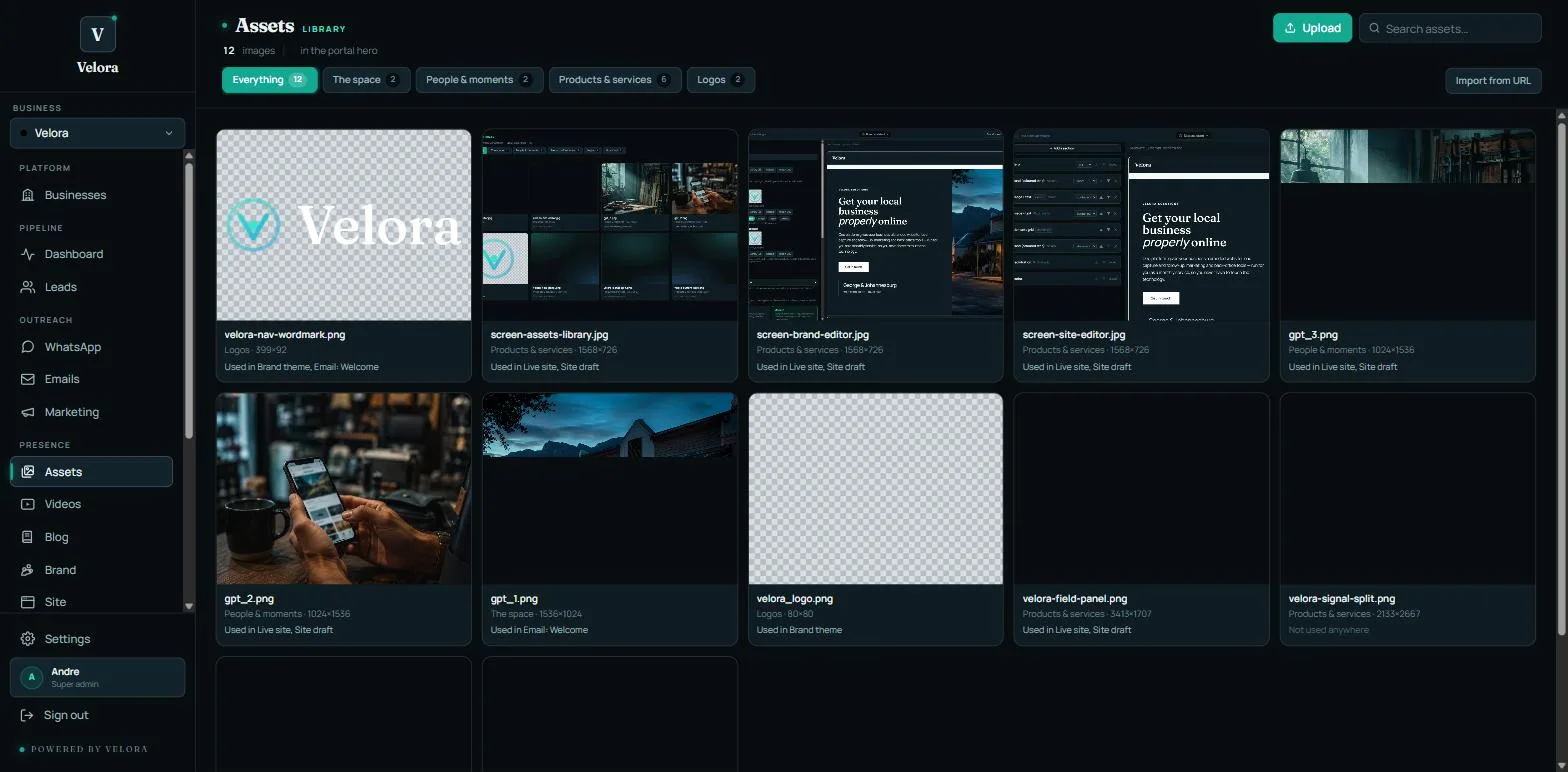Click the Videos play icon
Viewport: 1568px width, 772px height.
(x=28, y=504)
